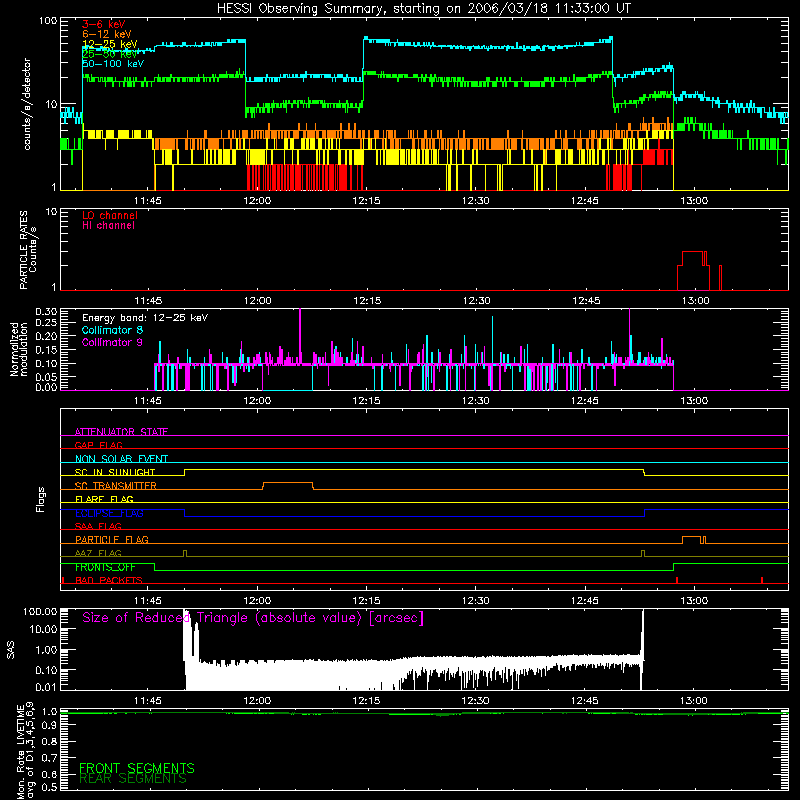Click the first AAZ_FLAG pulse near 11:50
The image size is (800, 800).
(x=185, y=554)
